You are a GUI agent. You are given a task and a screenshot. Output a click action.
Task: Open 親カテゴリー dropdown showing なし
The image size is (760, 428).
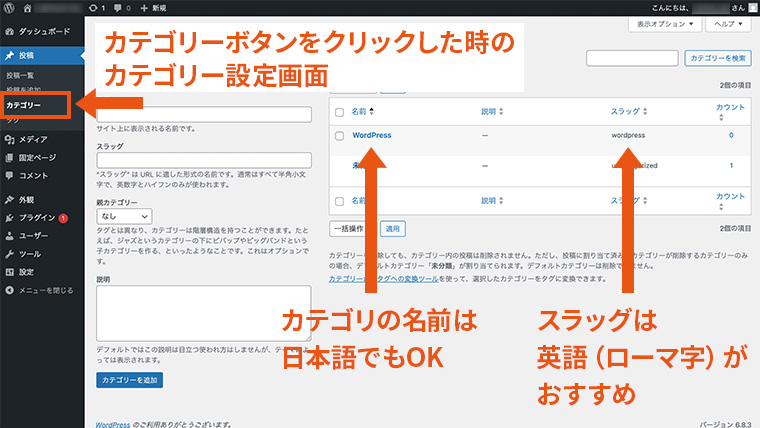tap(124, 216)
